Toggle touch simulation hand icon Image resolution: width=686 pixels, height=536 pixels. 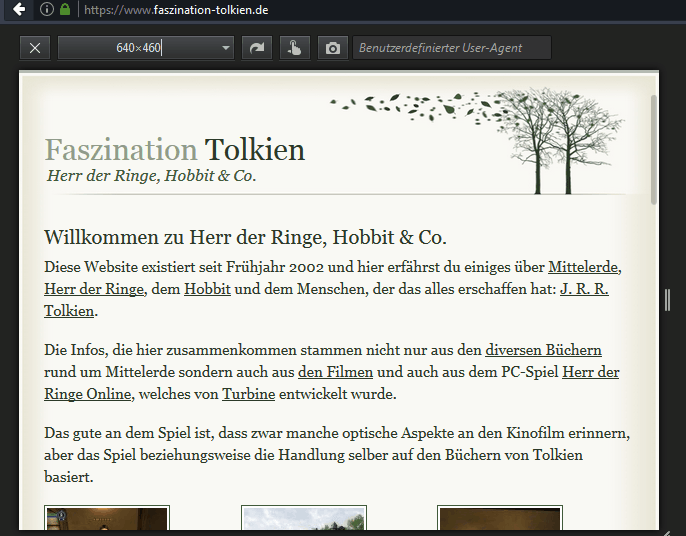pyautogui.click(x=294, y=48)
